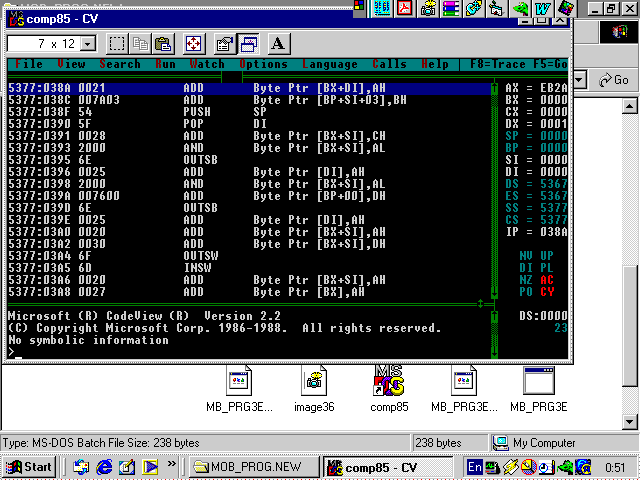Click the Font 'A' toolbar button
Image resolution: width=640 pixels, height=481 pixels.
click(x=278, y=44)
